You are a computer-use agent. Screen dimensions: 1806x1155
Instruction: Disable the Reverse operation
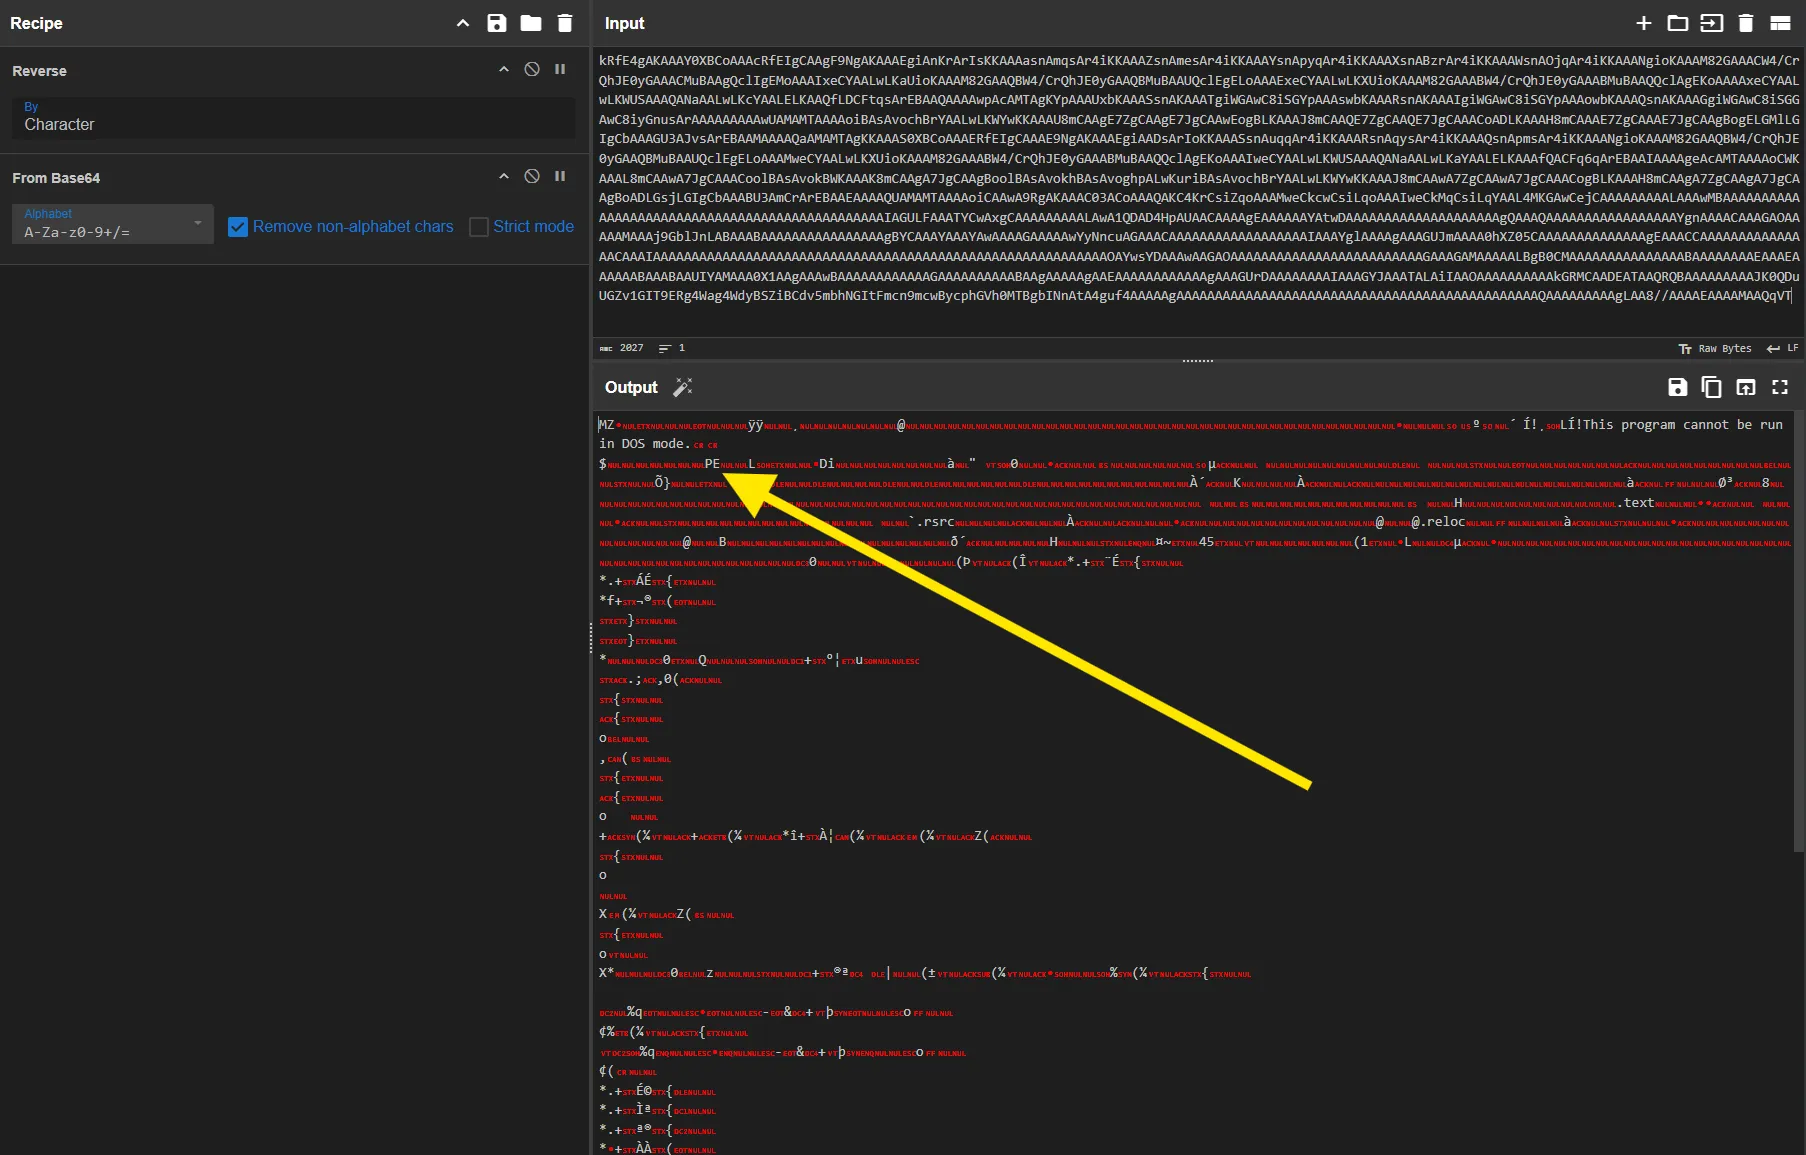532,69
